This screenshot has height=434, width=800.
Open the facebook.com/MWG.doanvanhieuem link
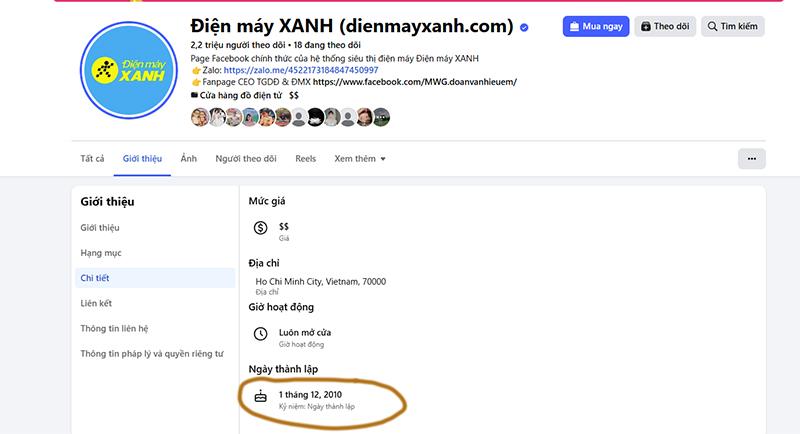414,82
